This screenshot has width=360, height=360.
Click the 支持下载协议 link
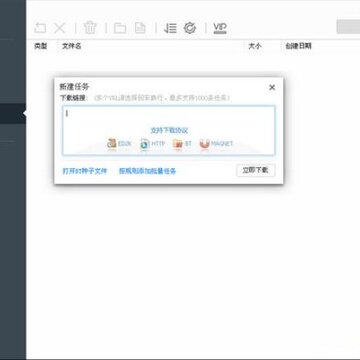[x=169, y=131]
